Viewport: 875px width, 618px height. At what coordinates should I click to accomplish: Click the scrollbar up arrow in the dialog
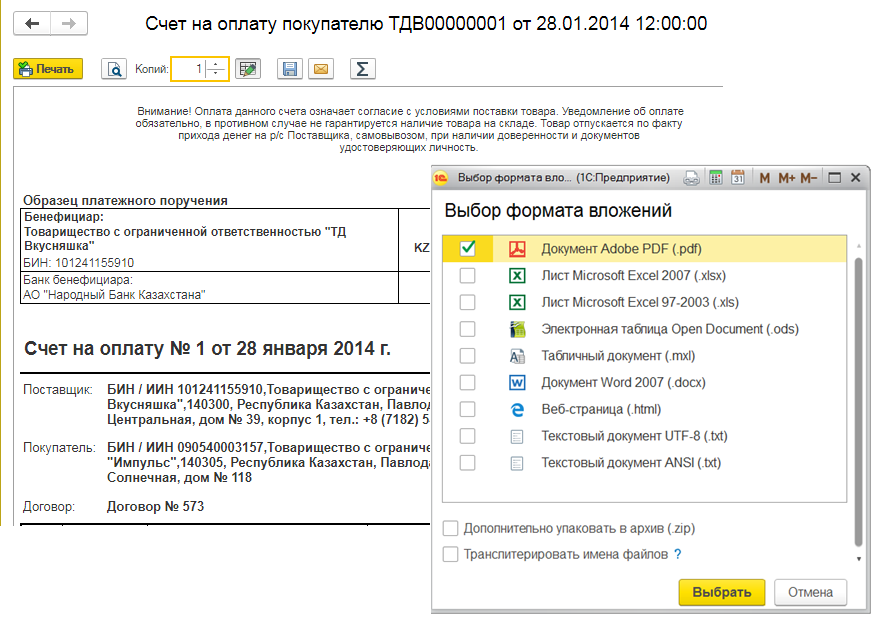859,246
